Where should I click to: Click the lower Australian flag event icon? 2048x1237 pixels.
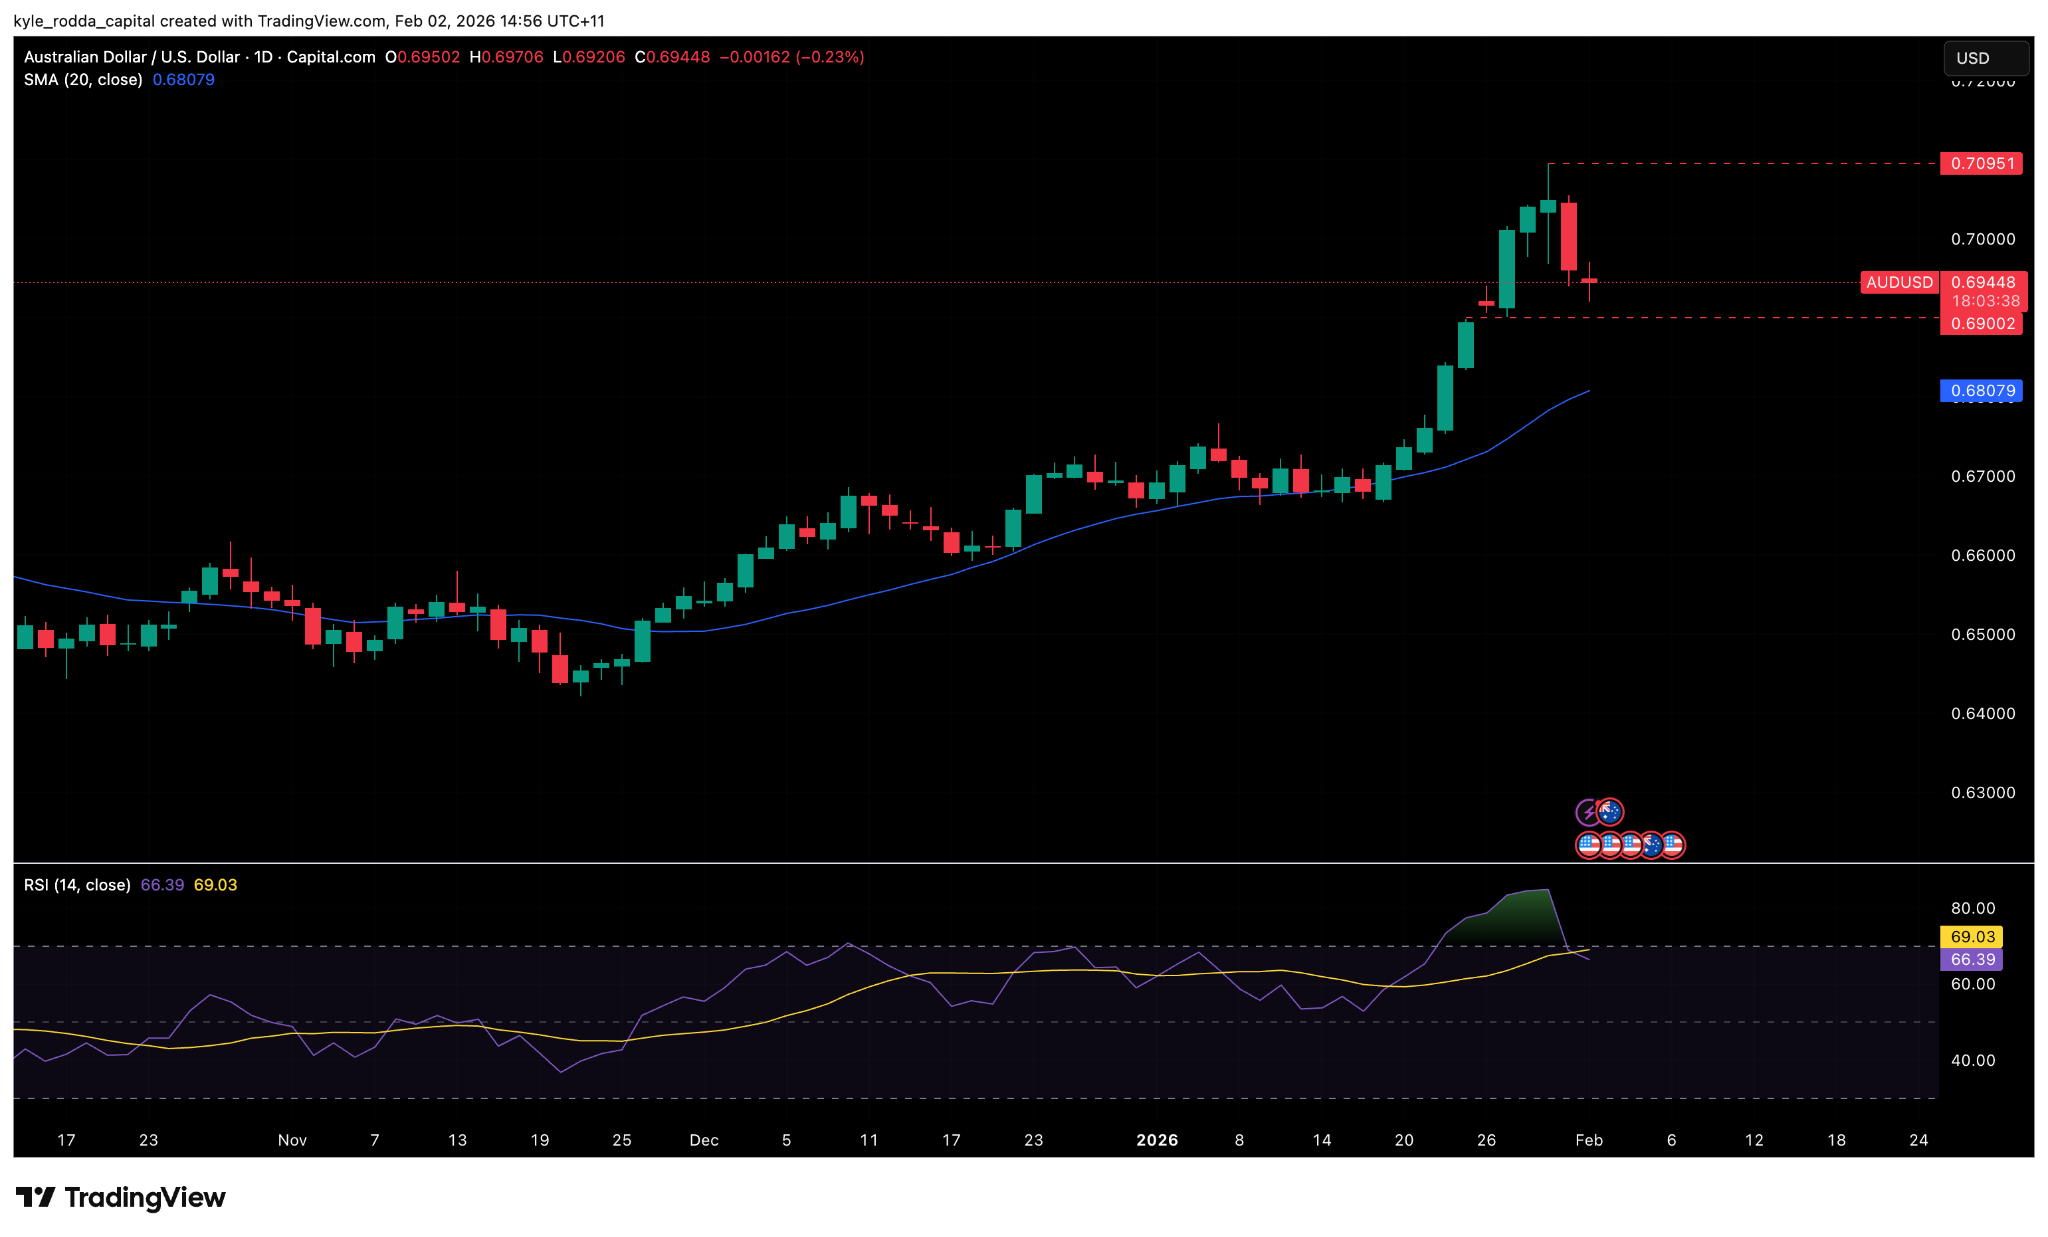coord(1652,845)
